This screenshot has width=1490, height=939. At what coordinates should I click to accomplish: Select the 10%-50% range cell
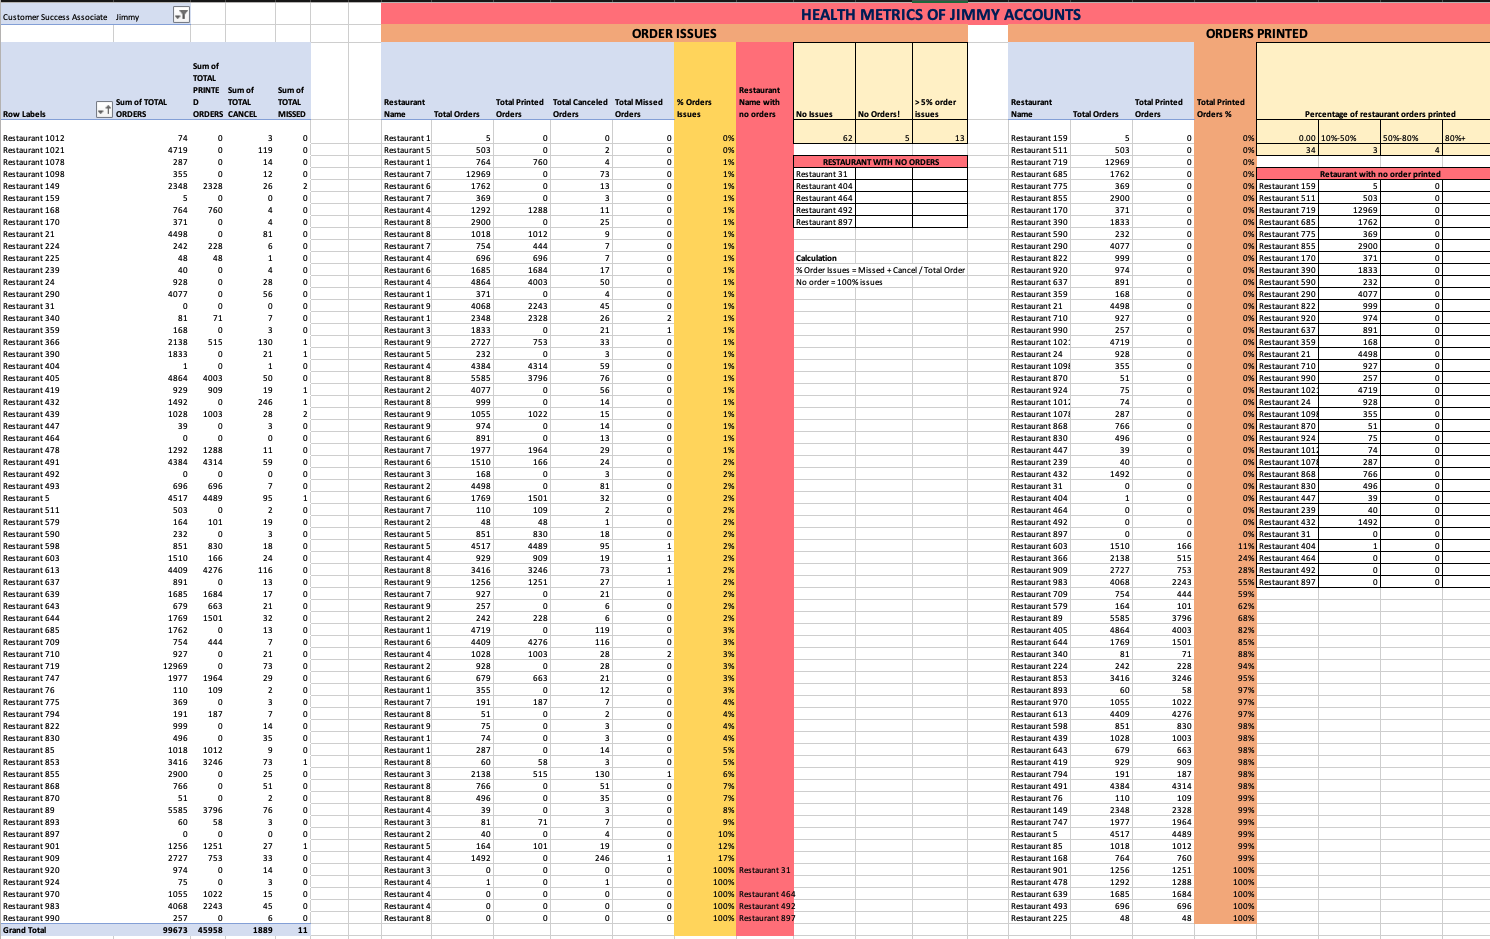click(x=1348, y=138)
